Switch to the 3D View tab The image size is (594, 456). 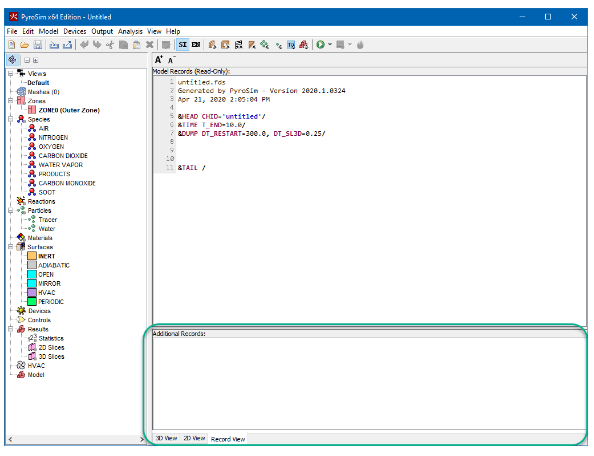[166, 438]
